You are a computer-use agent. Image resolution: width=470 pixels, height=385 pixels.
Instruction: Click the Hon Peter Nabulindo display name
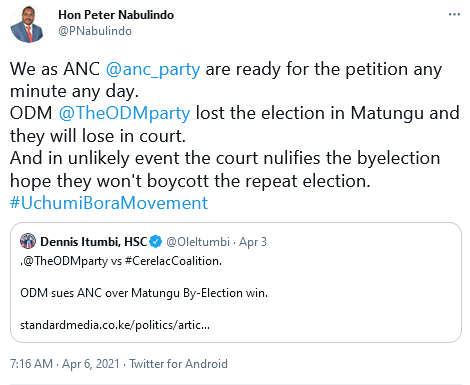(116, 15)
